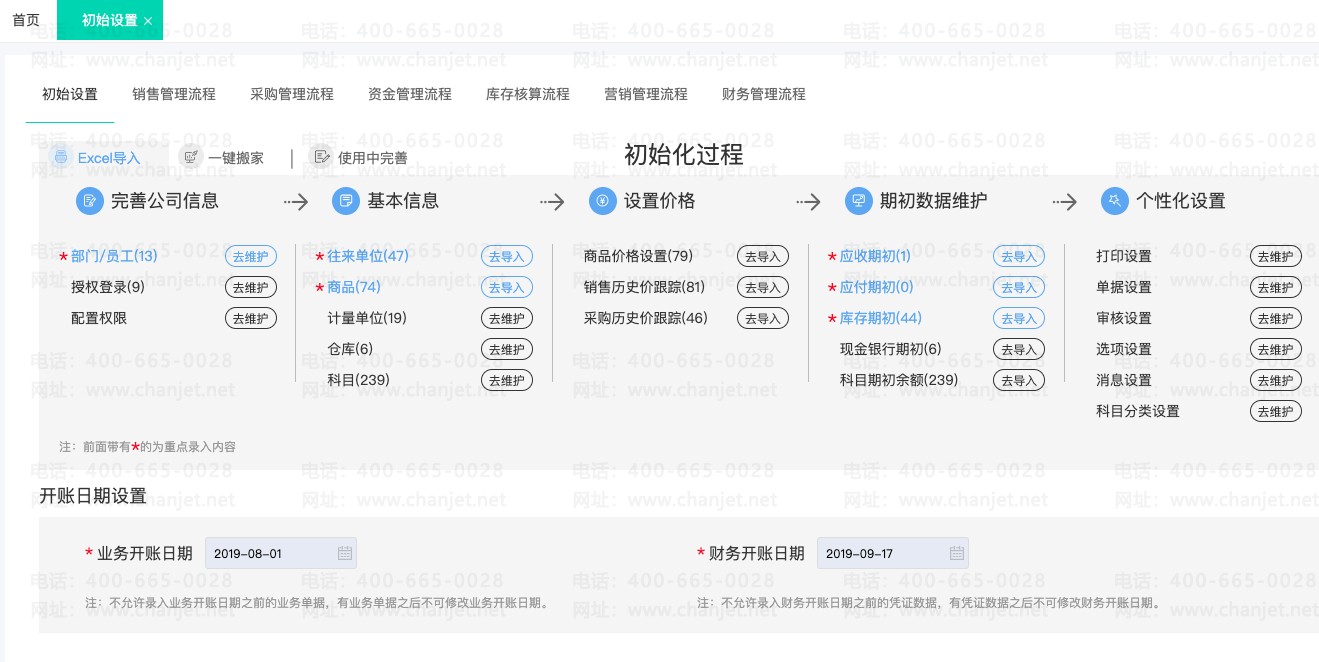Click 去导入 for 应收期初

(x=1019, y=257)
